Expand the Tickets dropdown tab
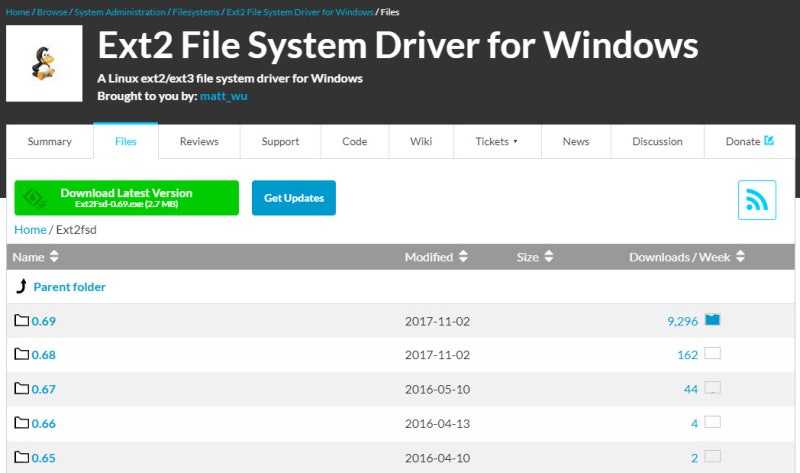 point(497,142)
